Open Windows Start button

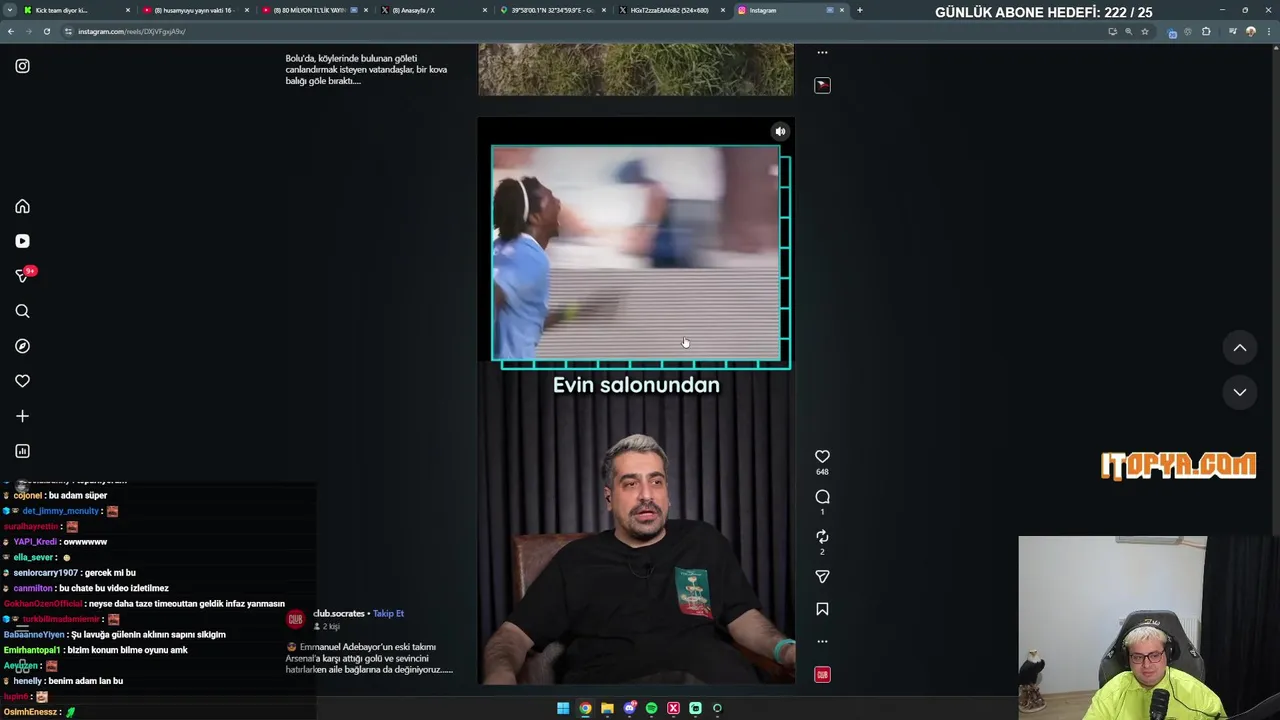tap(563, 708)
